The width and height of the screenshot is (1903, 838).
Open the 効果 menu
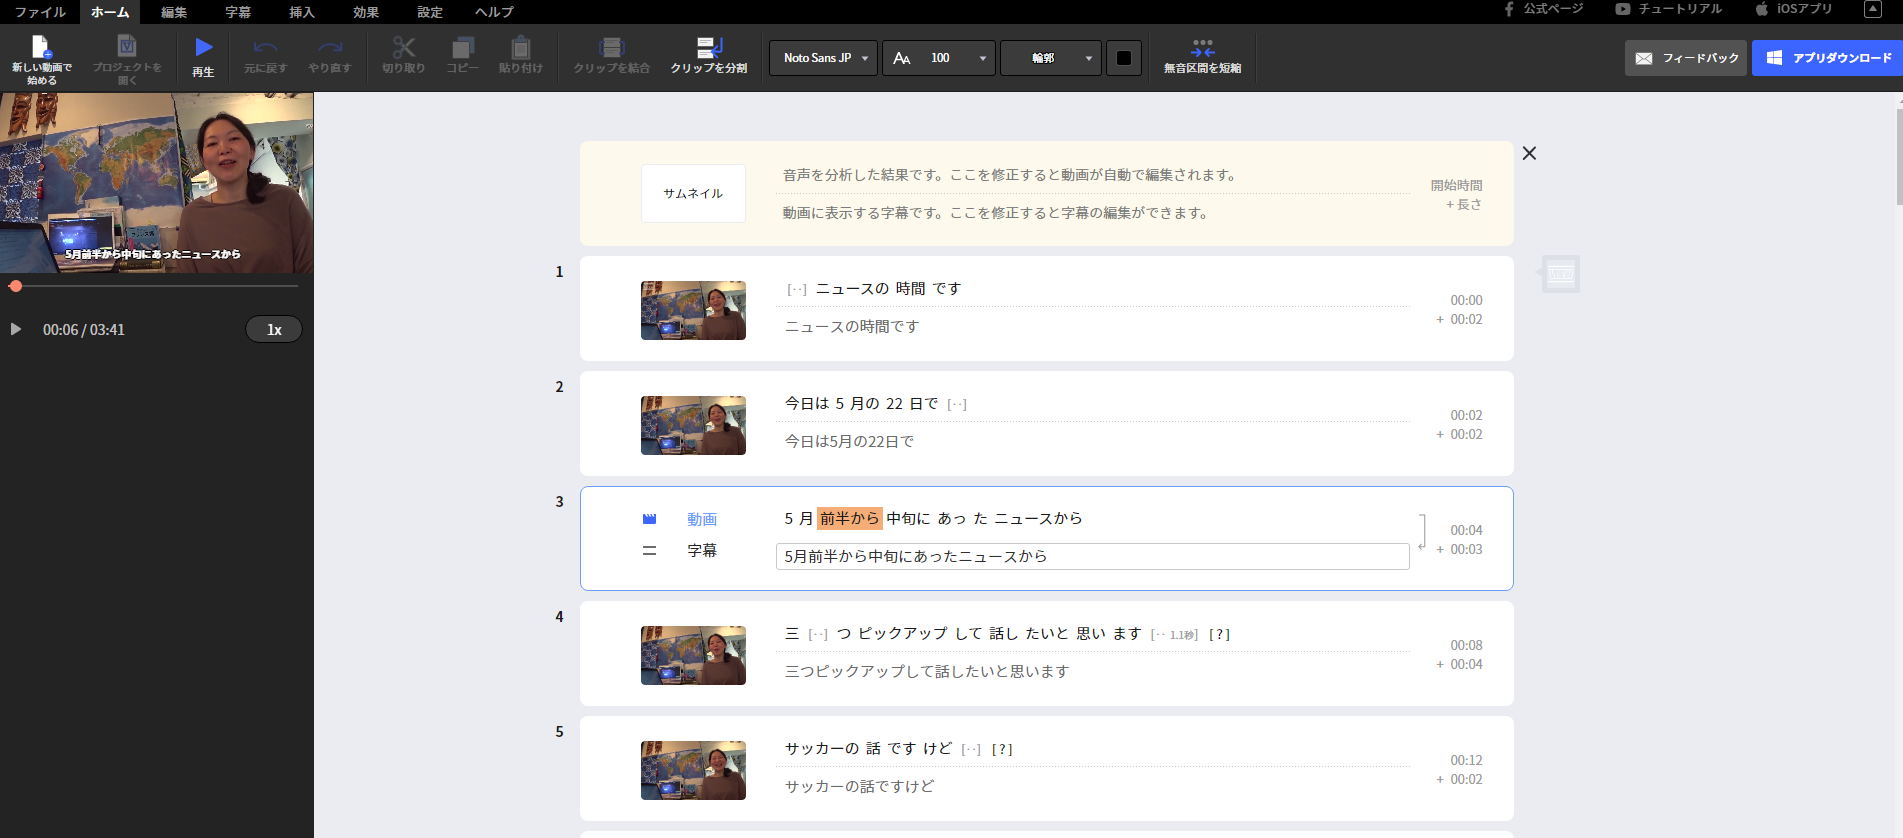pos(366,12)
